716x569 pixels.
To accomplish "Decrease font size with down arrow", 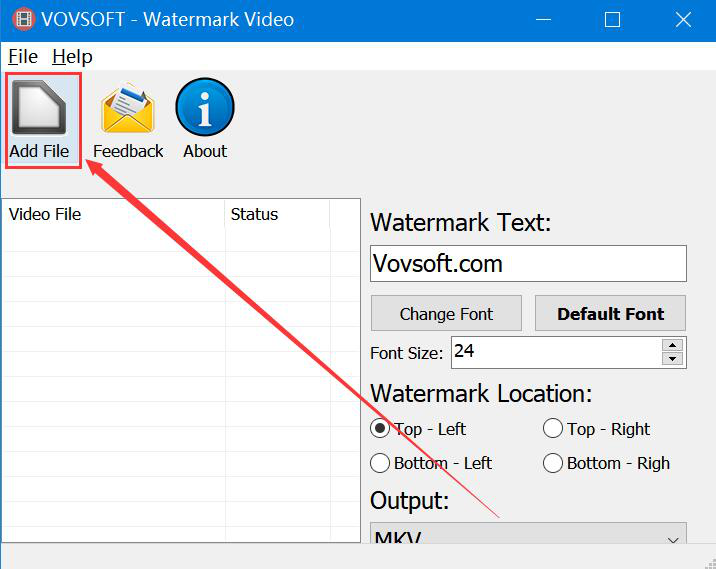I will 672,359.
